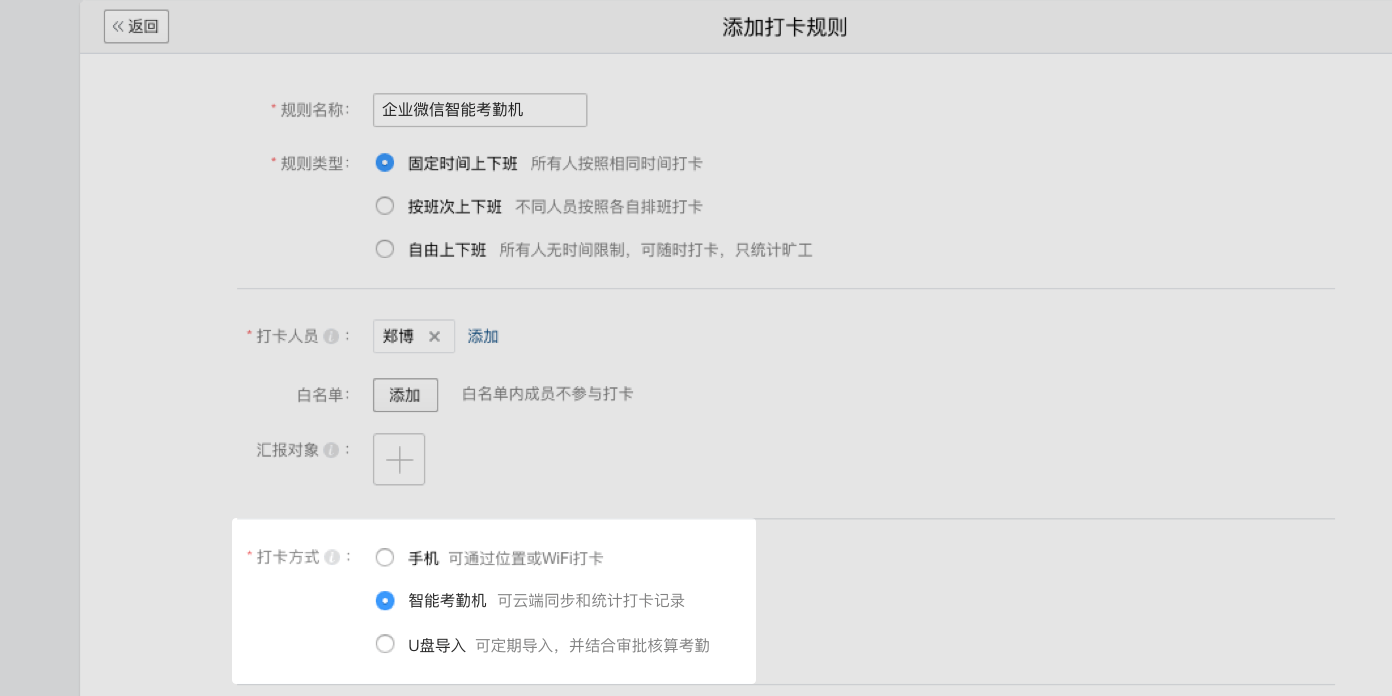
Task: Click info icon beside 汇报对象
Action: 331,451
